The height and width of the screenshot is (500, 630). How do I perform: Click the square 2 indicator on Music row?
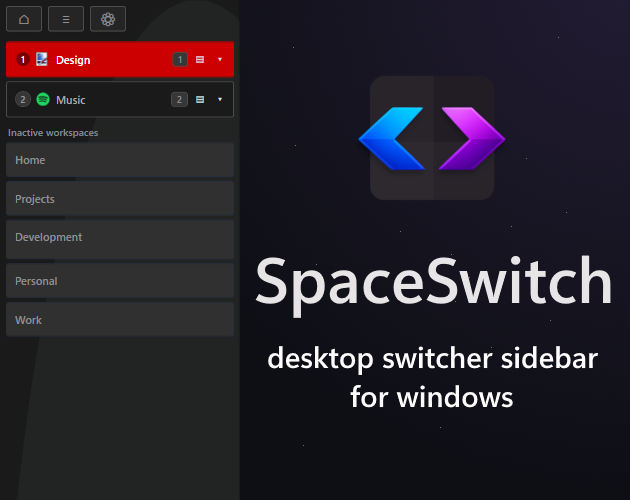(179, 99)
